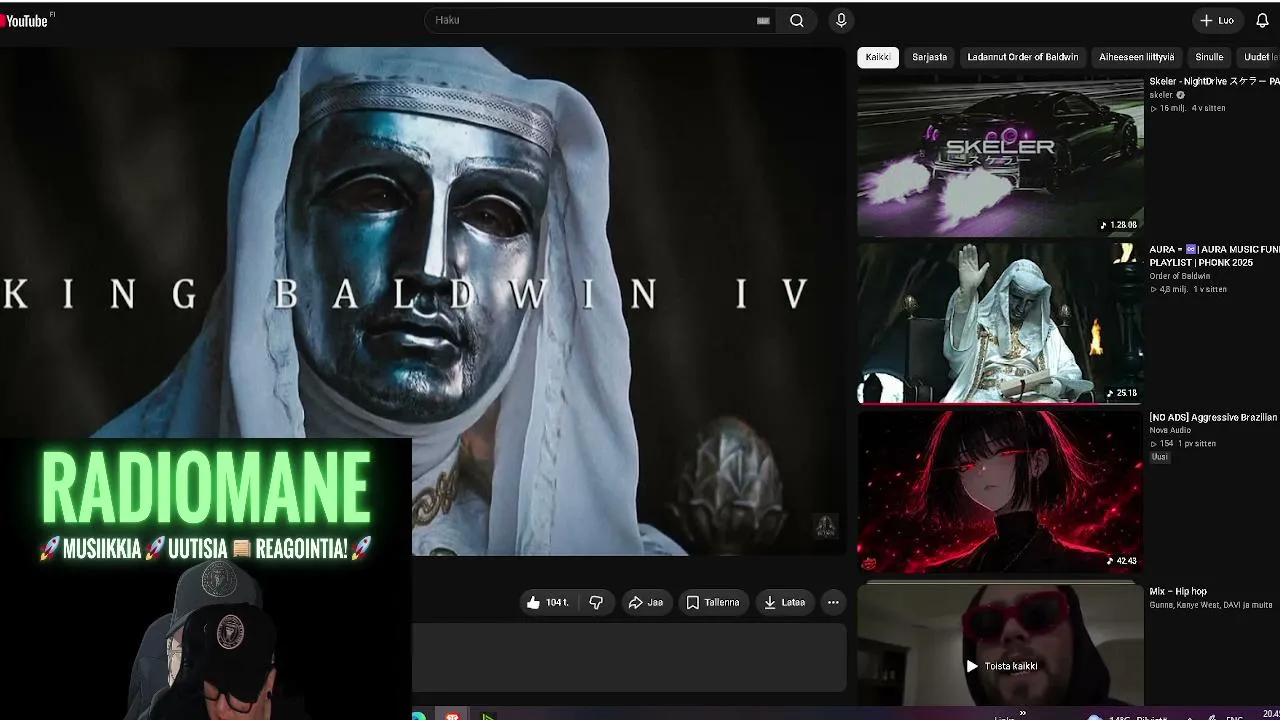
Task: Select the Uudet filter chip
Action: (1259, 57)
